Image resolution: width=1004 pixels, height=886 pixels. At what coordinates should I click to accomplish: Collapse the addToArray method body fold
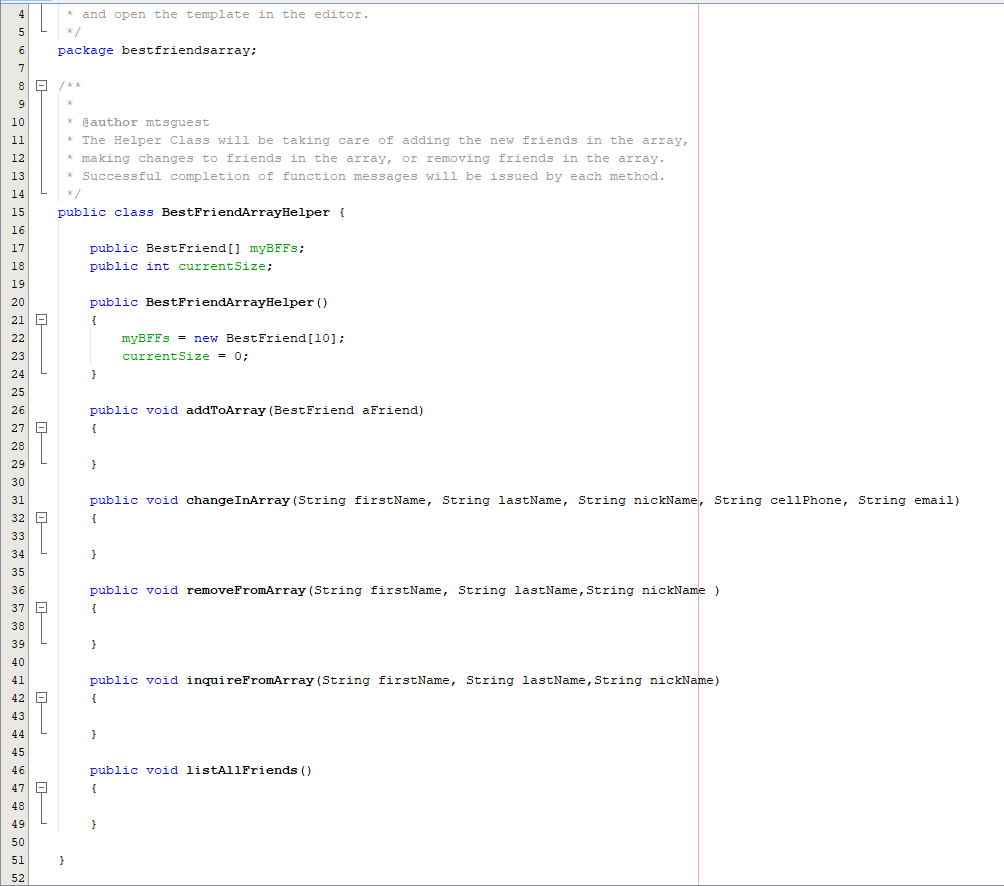pos(41,427)
